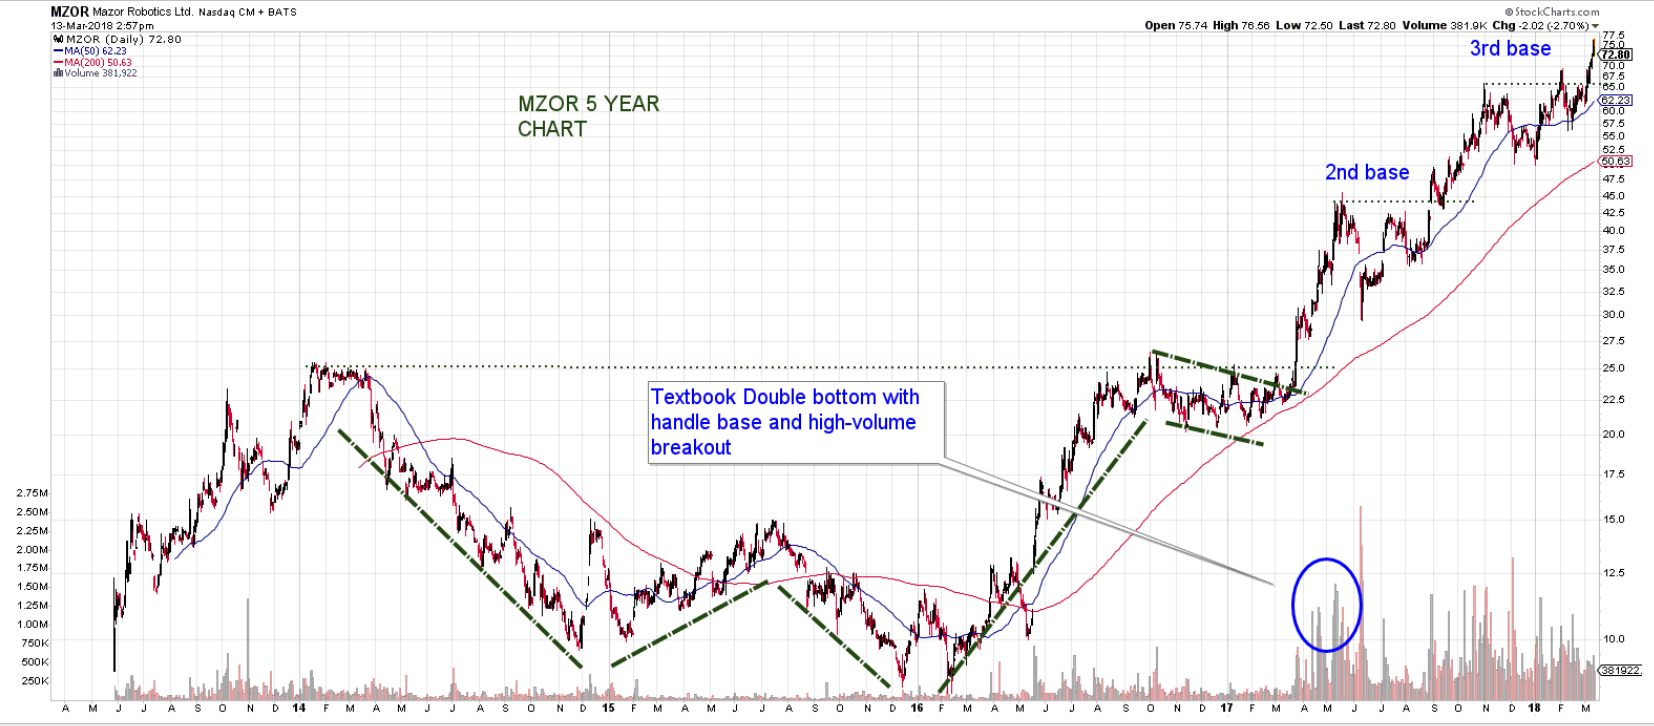Screen dimensions: 1654x726
Task: Click the blue 62.23 MA tag on the price axis
Action: point(1616,100)
